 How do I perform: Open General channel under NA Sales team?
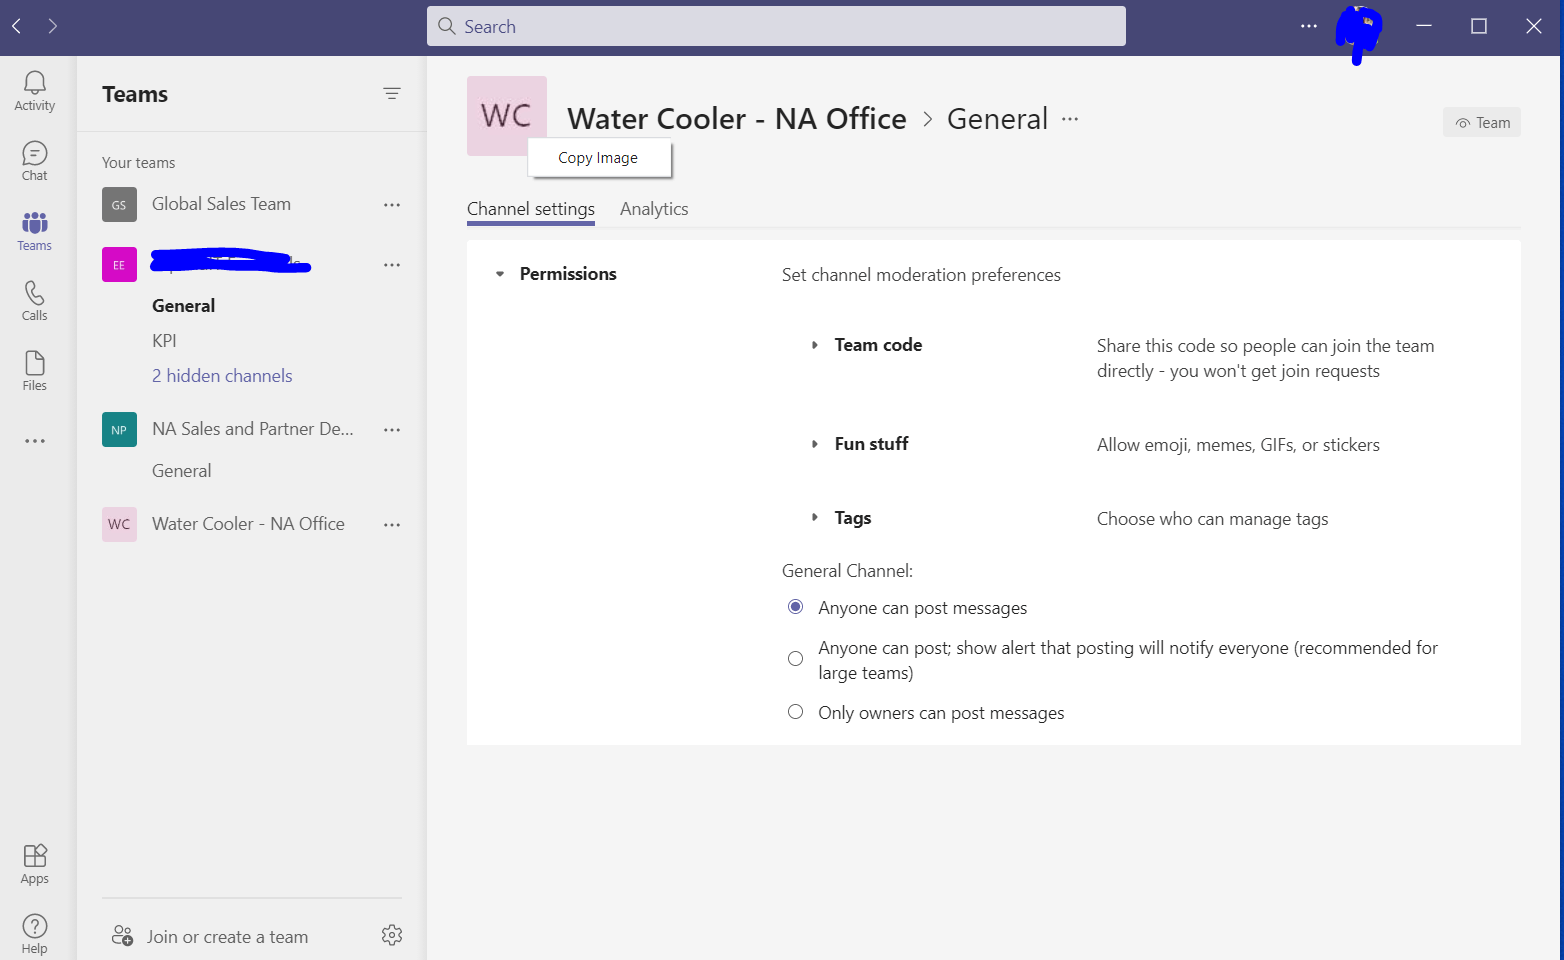(182, 471)
